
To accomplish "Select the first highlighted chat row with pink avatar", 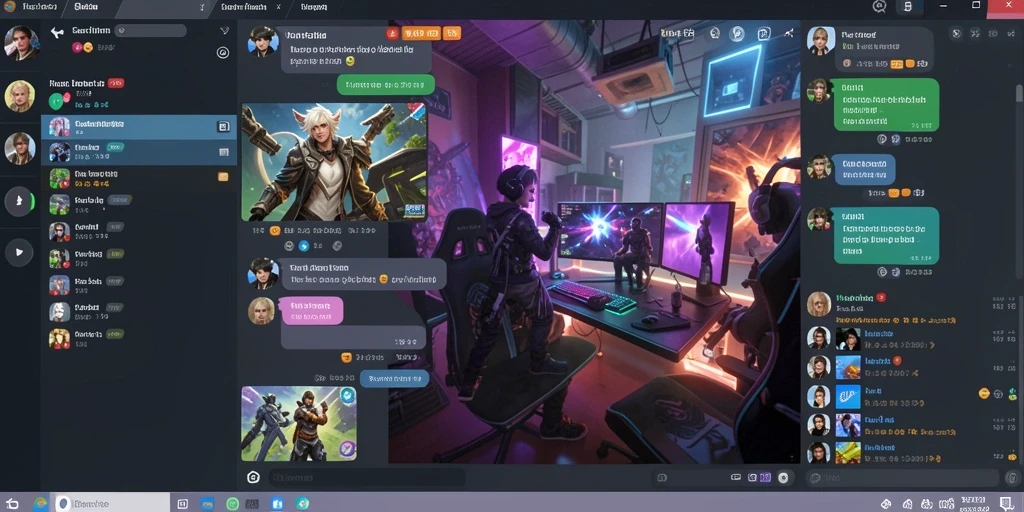I will pyautogui.click(x=138, y=127).
